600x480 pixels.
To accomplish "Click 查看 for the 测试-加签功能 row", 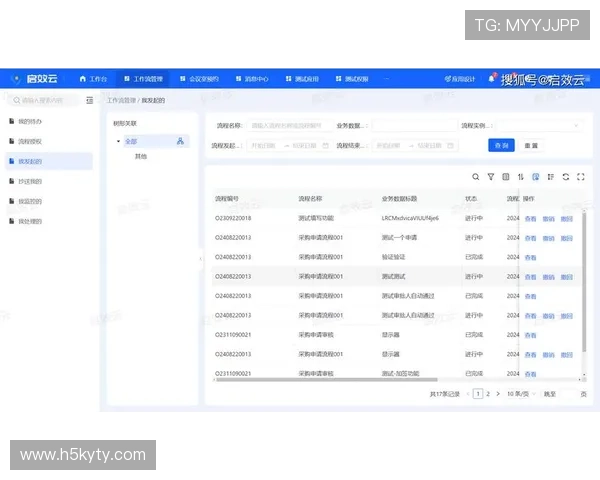I will point(530,374).
